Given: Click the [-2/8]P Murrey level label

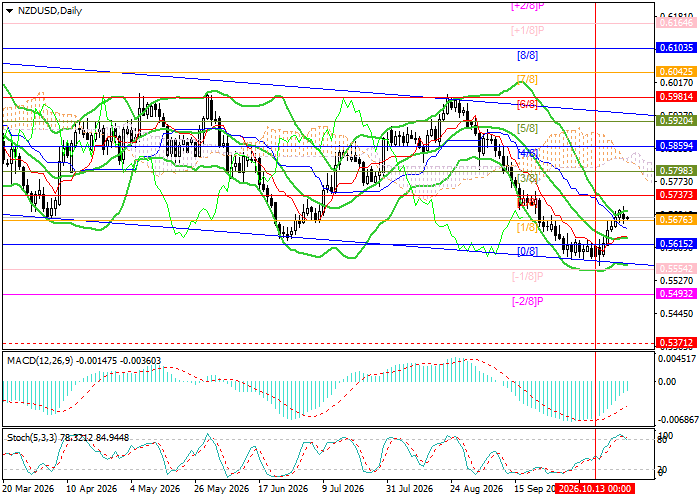Looking at the screenshot, I should (527, 301).
